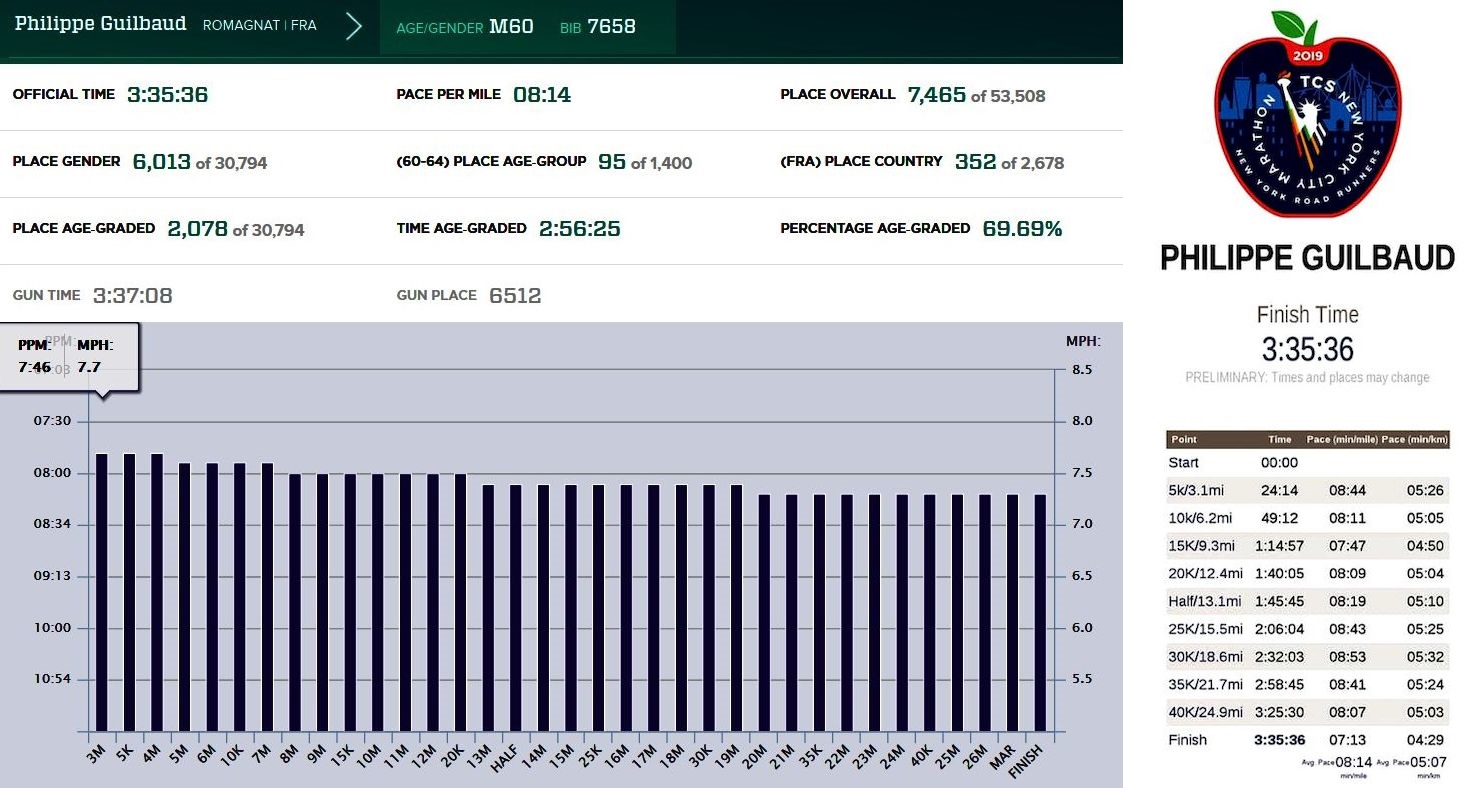The width and height of the screenshot is (1484, 788).
Task: Select the 26M bar in the pace chart
Action: [x=984, y=613]
